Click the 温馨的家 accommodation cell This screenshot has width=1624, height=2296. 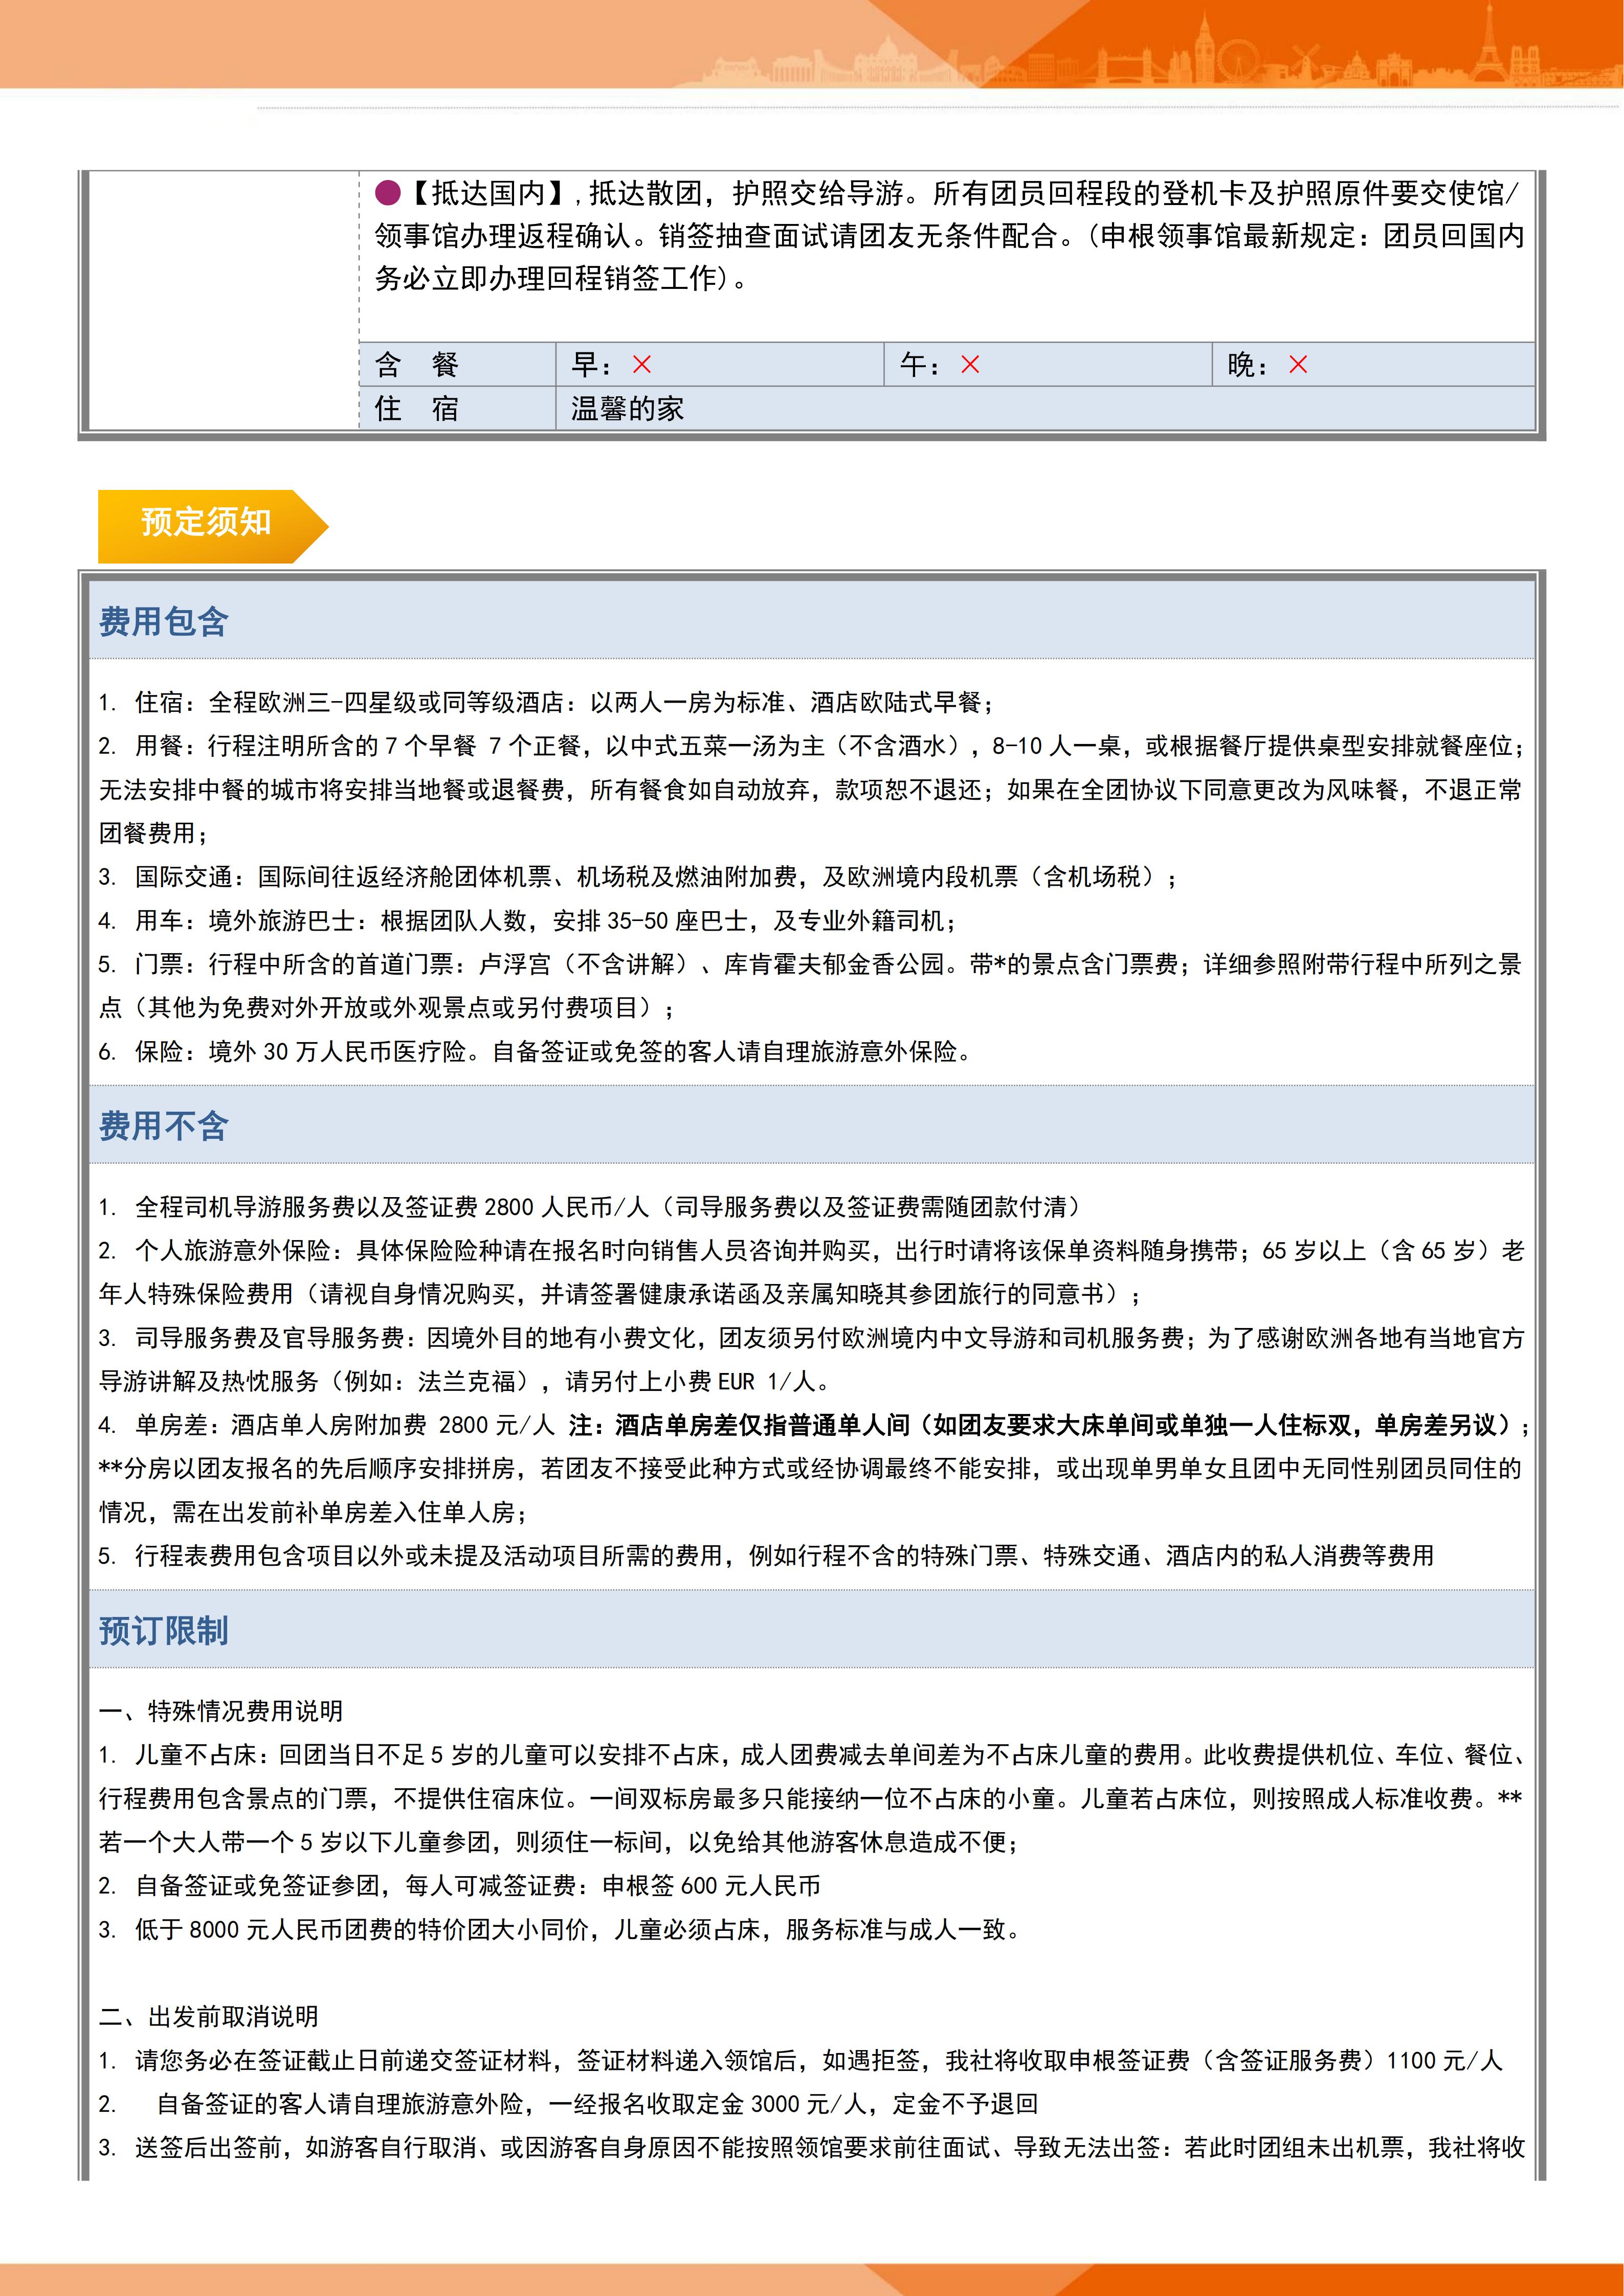627,408
